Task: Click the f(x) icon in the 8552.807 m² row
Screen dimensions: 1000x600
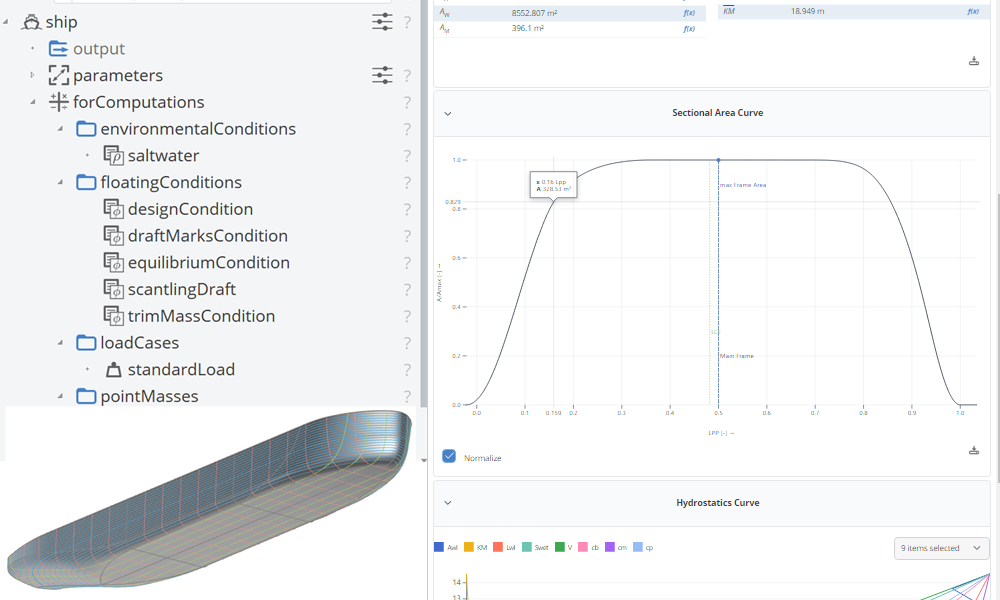Action: click(689, 11)
